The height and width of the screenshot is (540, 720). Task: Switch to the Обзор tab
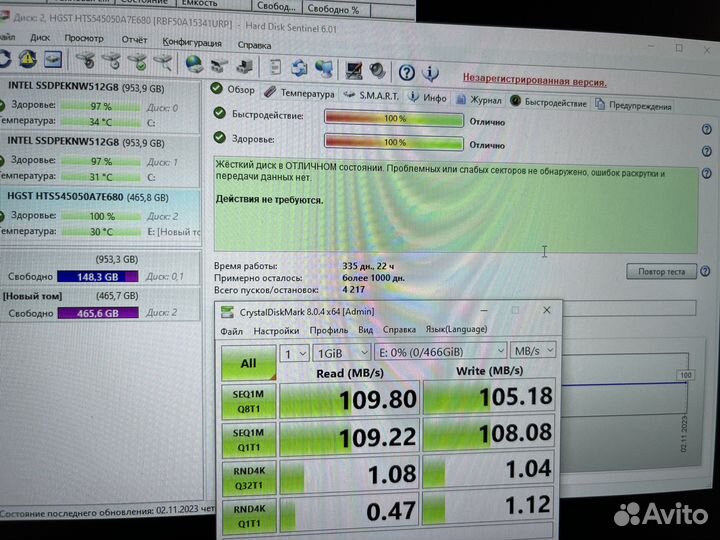(233, 90)
